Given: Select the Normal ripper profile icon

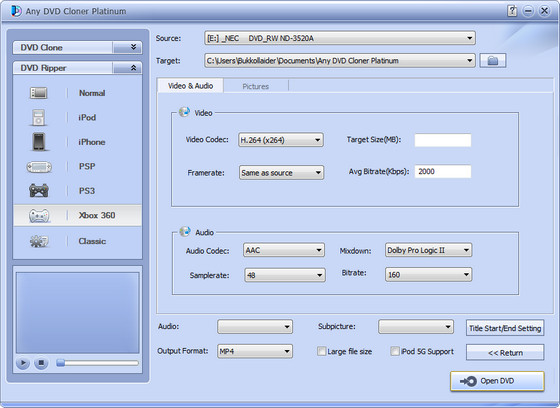Looking at the screenshot, I should click(x=38, y=93).
